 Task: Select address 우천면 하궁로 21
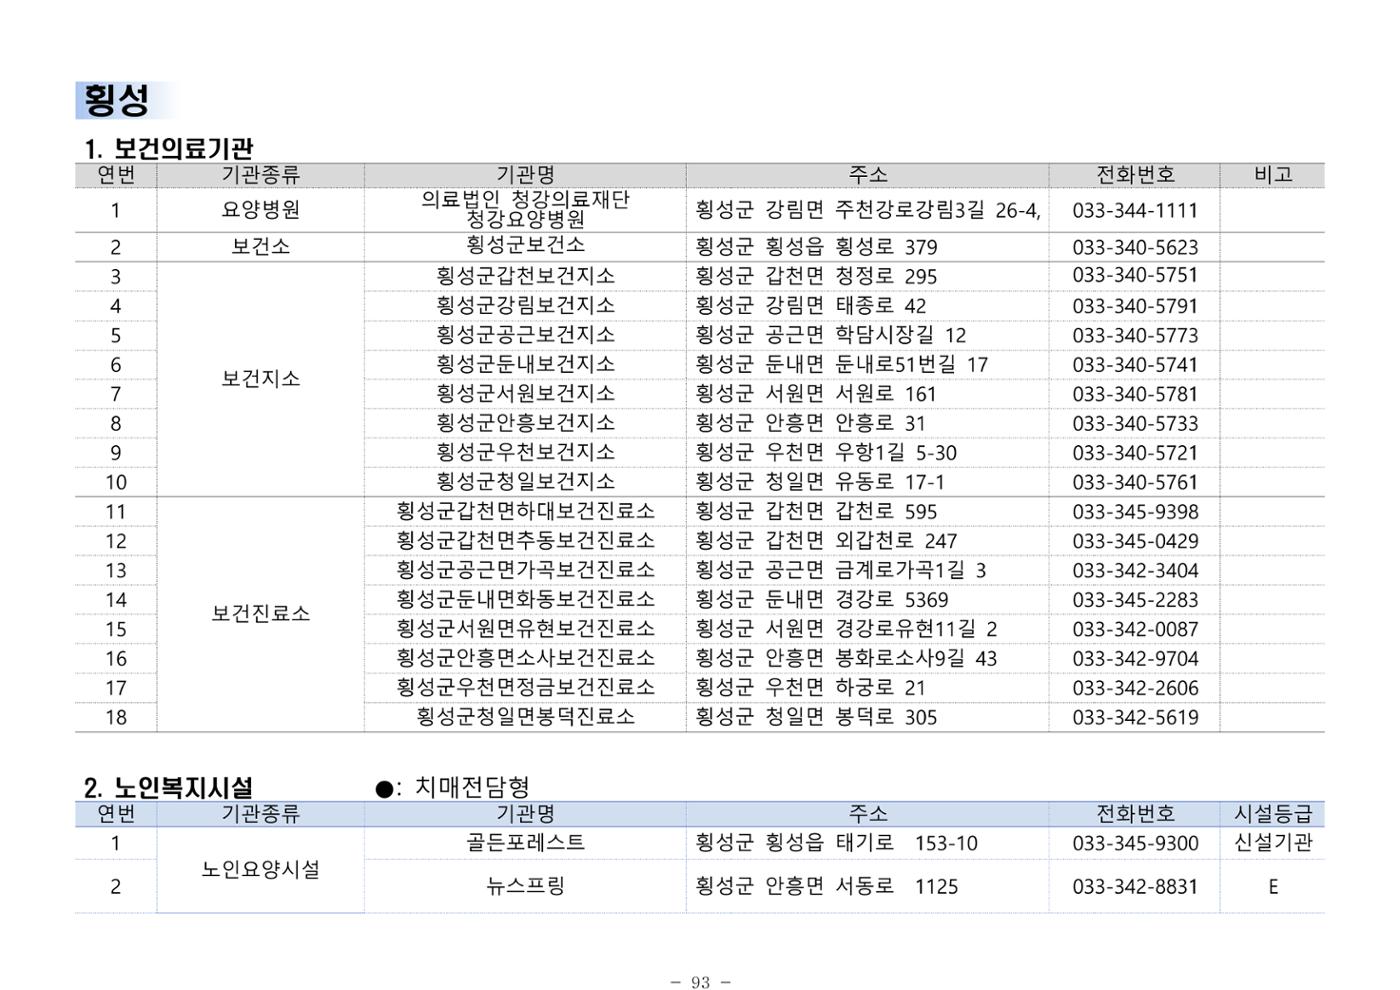tap(846, 688)
